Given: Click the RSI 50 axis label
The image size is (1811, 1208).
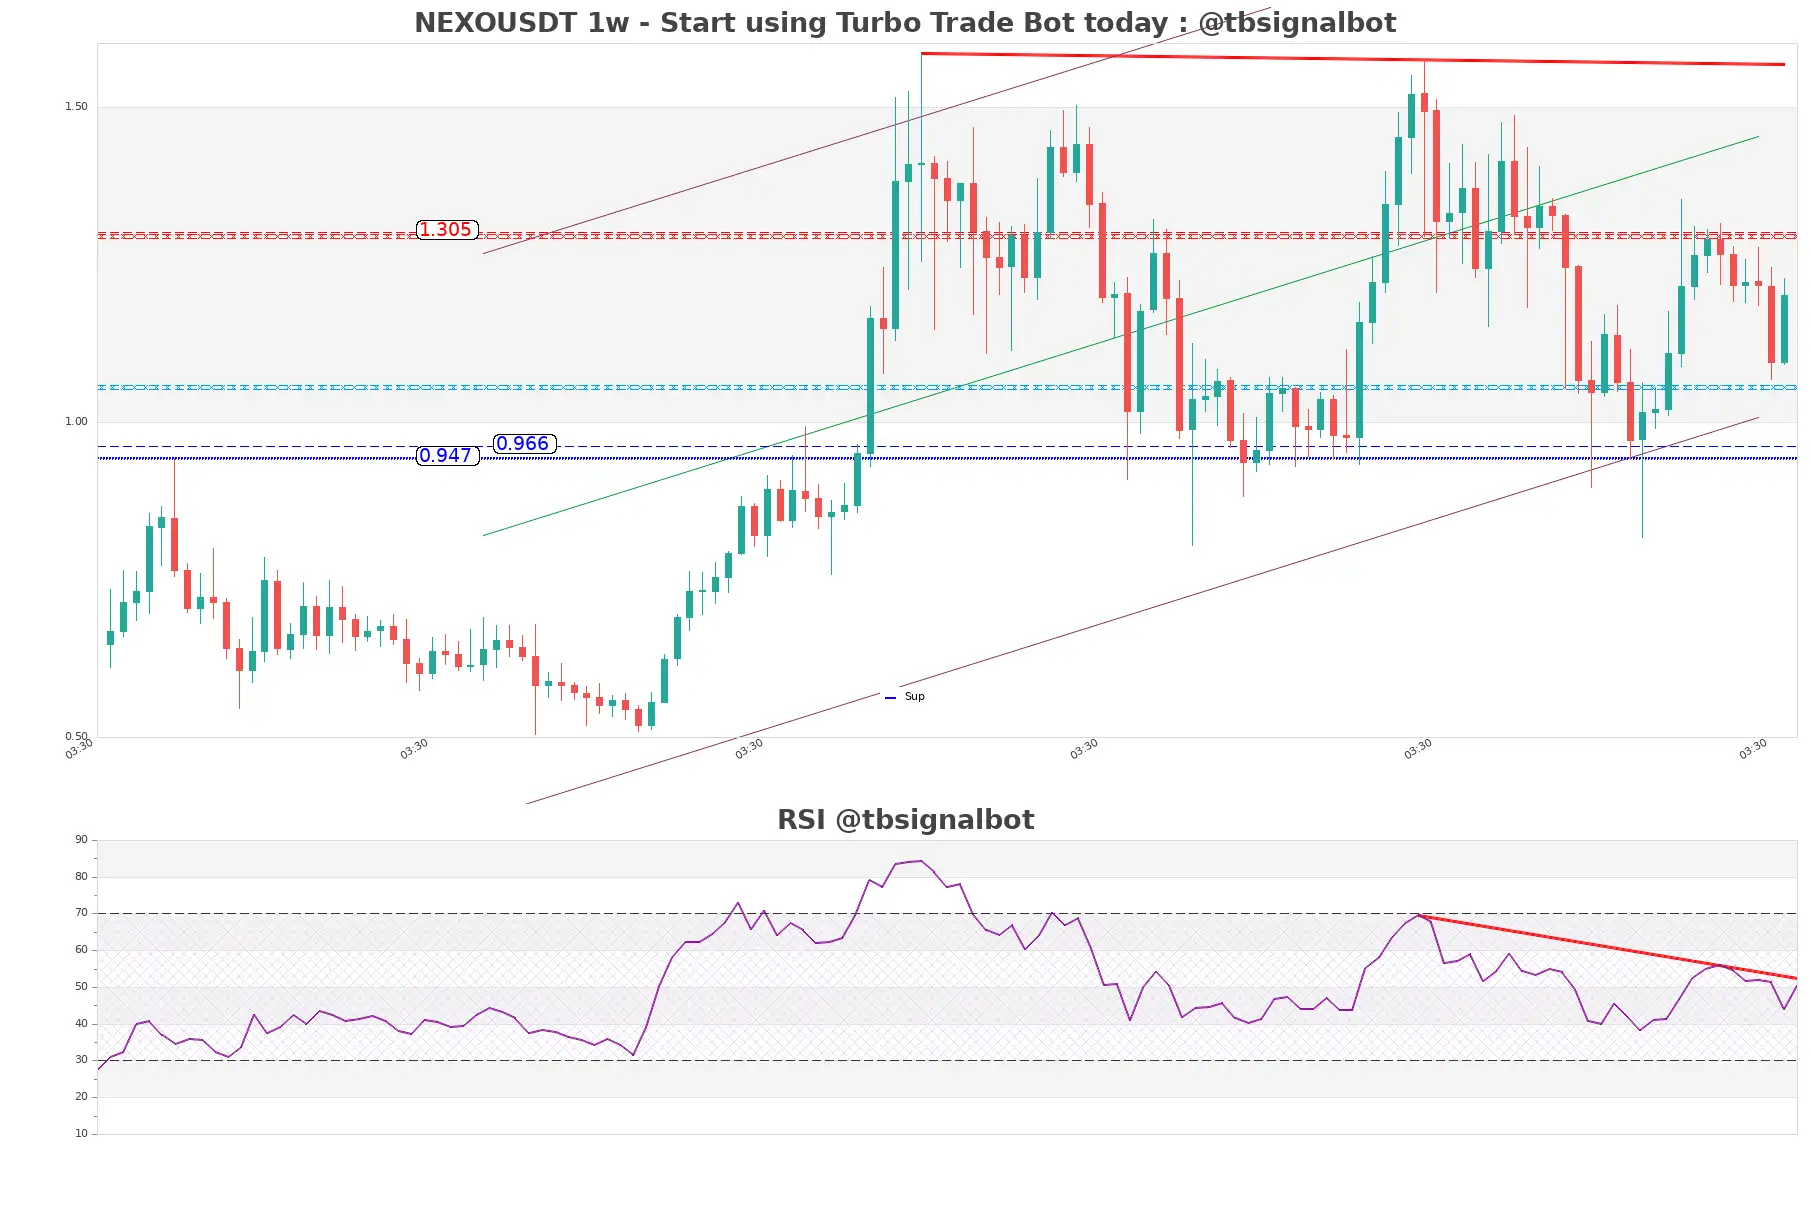Looking at the screenshot, I should 81,987.
